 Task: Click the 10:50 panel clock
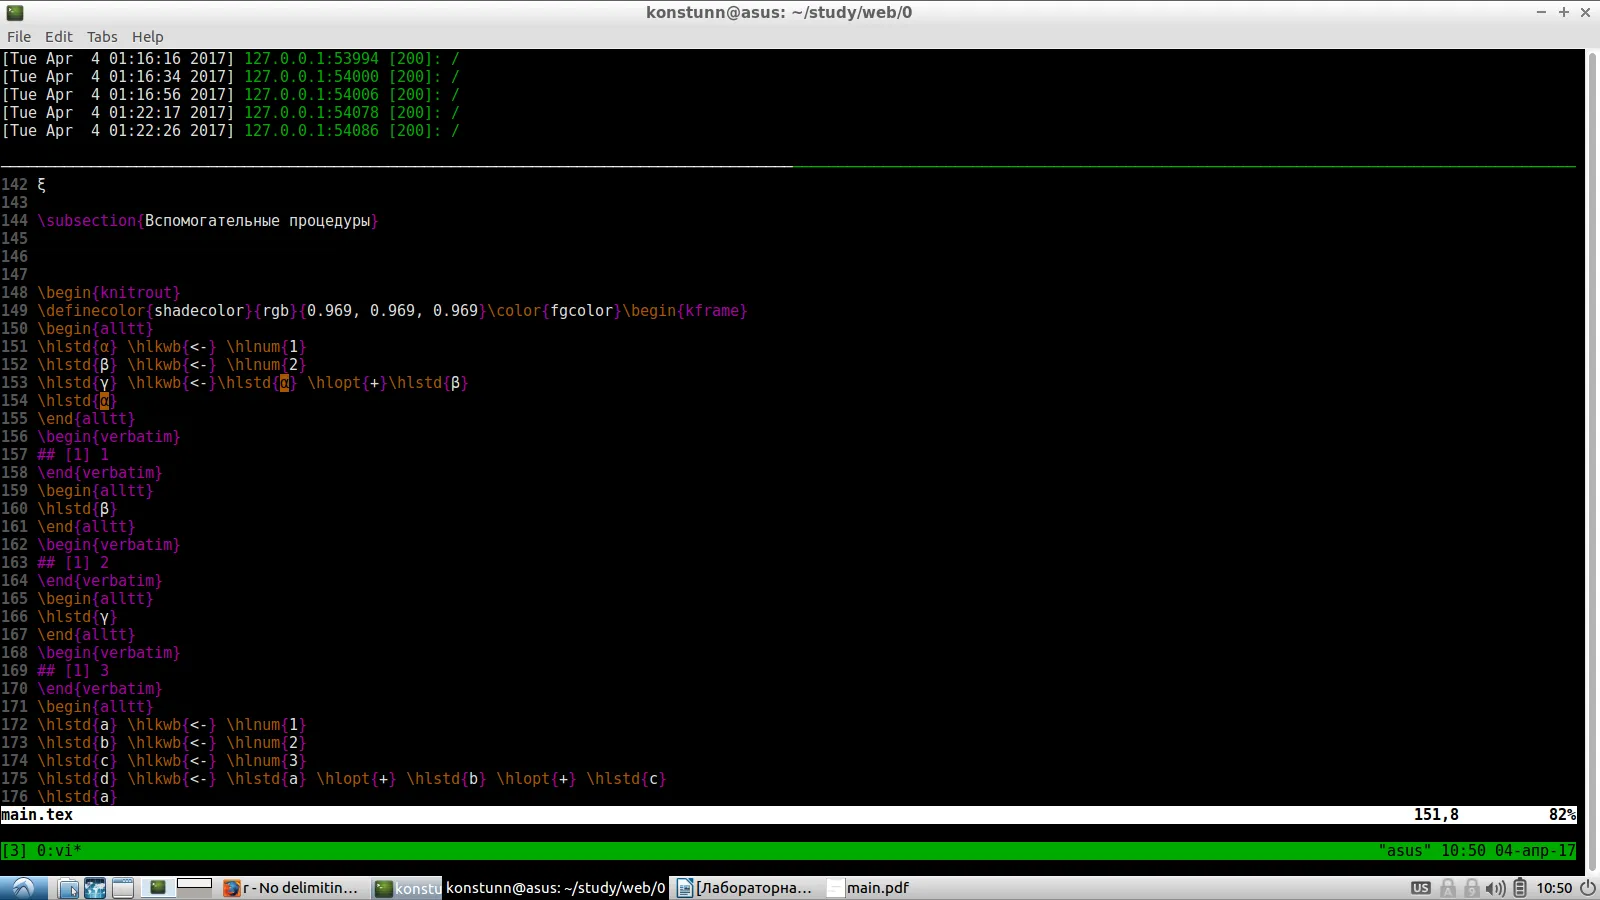pos(1554,888)
